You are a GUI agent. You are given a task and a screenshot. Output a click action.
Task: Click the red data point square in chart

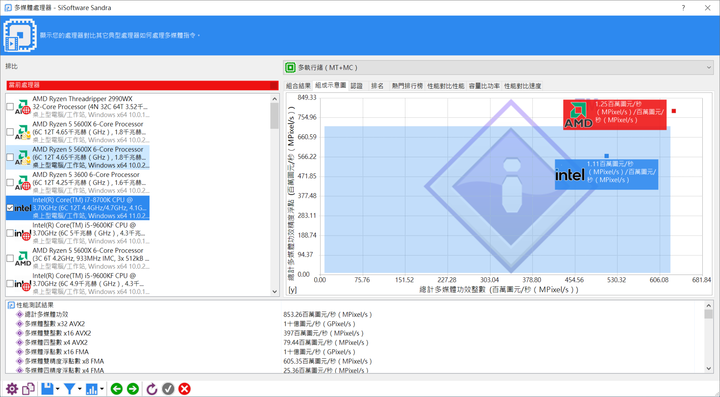(x=674, y=111)
